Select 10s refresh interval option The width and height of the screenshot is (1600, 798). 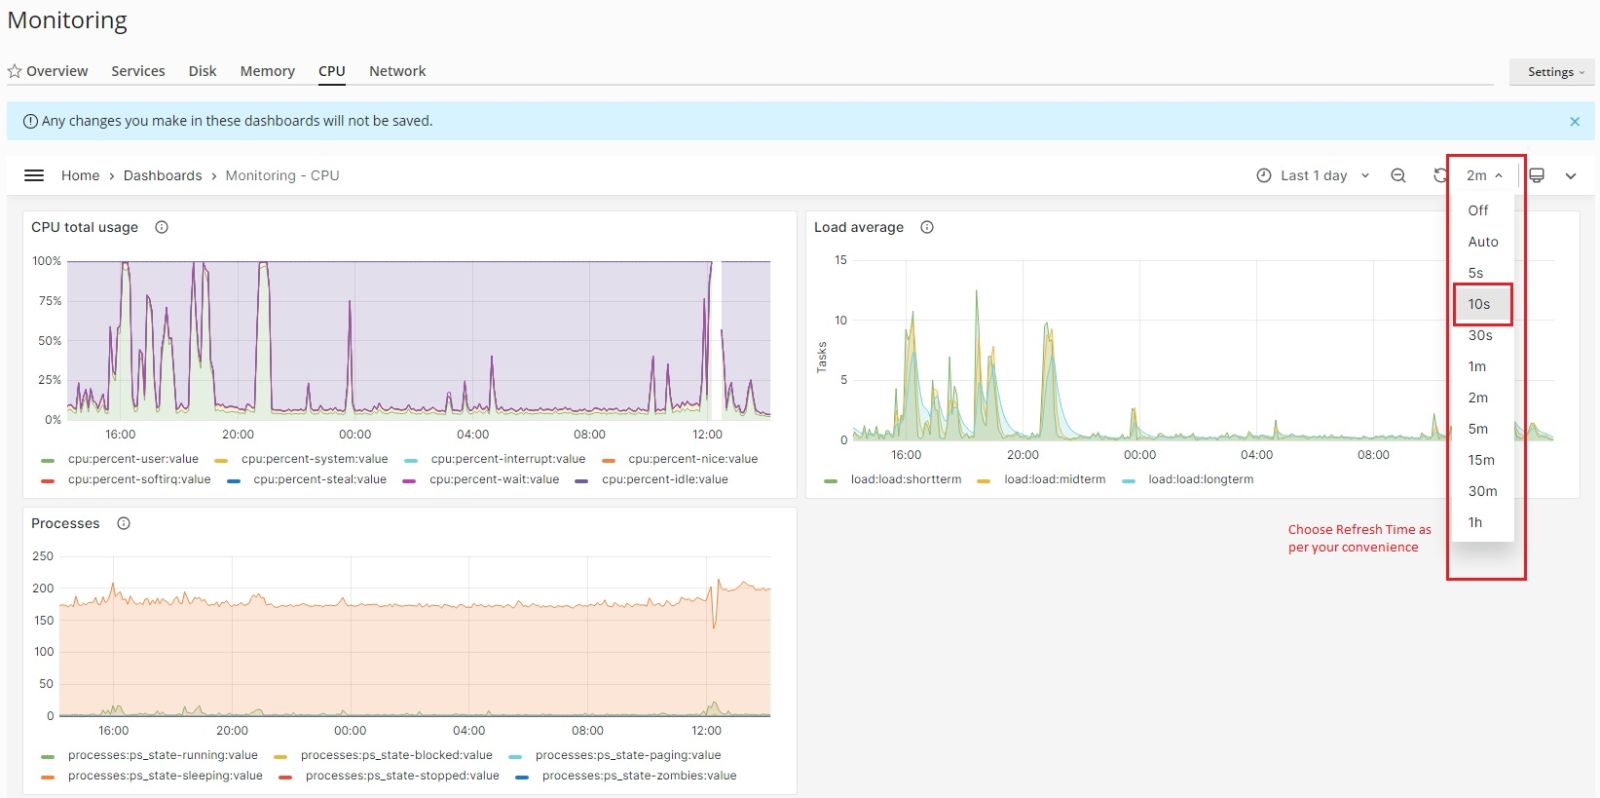(1479, 305)
